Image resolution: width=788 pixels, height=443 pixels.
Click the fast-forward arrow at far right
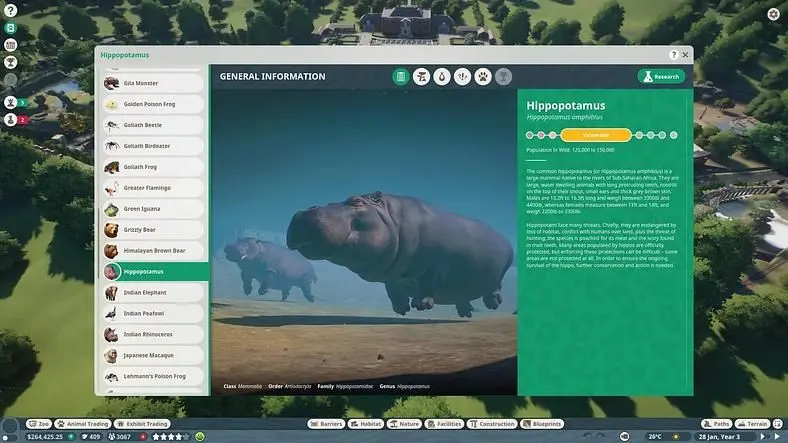tap(777, 437)
